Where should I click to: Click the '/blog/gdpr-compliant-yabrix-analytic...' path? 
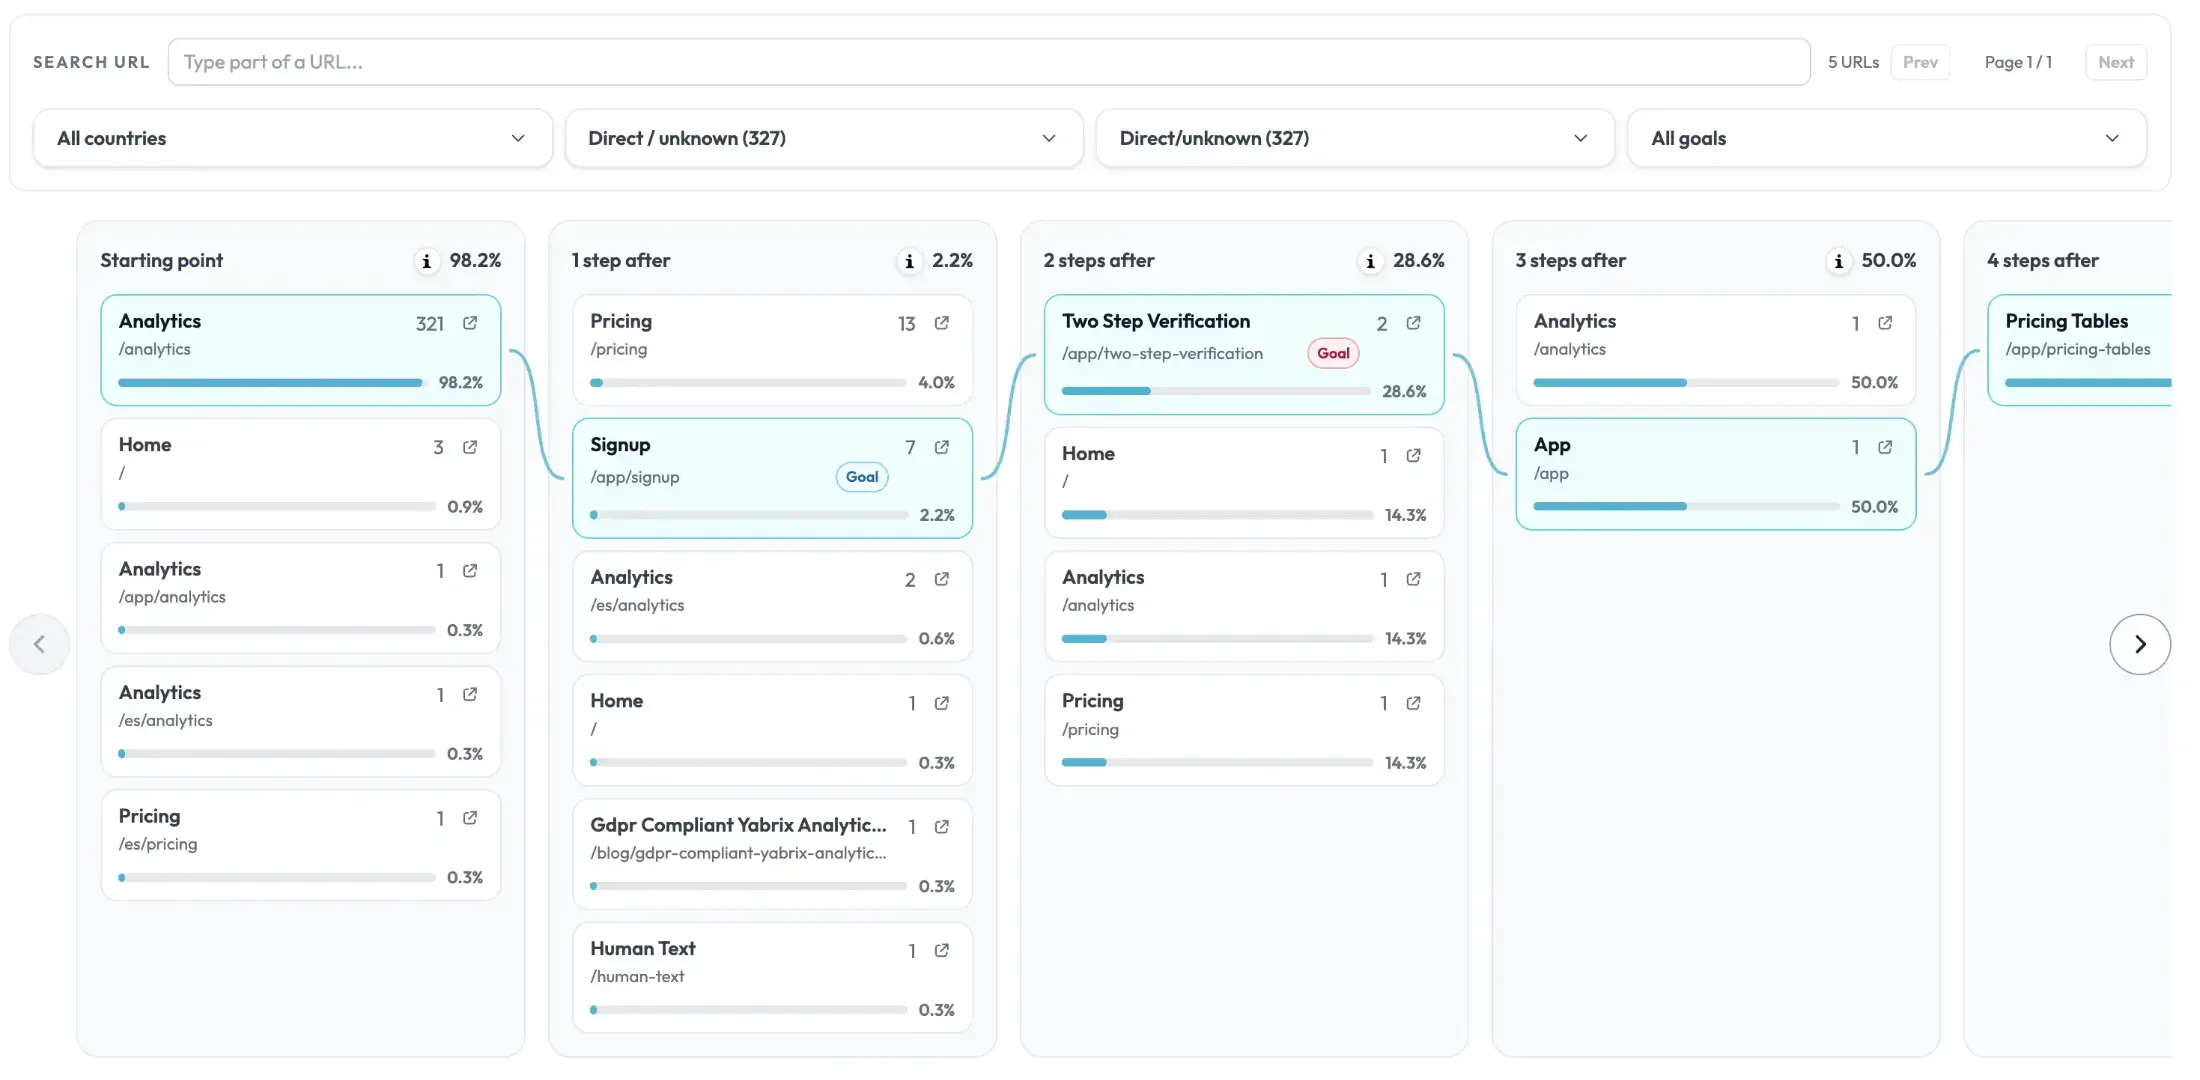tap(738, 853)
